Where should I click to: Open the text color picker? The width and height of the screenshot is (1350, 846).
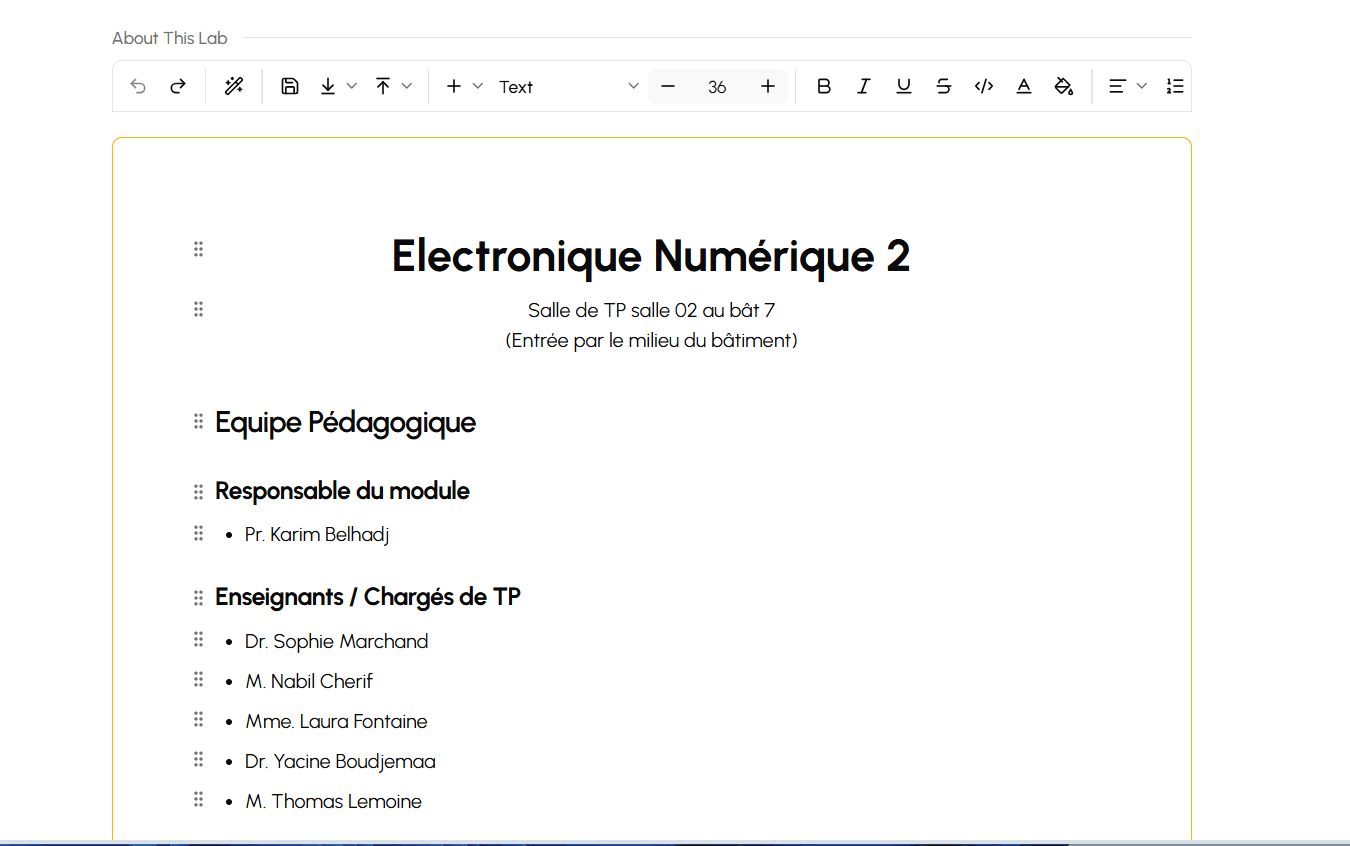[1024, 87]
